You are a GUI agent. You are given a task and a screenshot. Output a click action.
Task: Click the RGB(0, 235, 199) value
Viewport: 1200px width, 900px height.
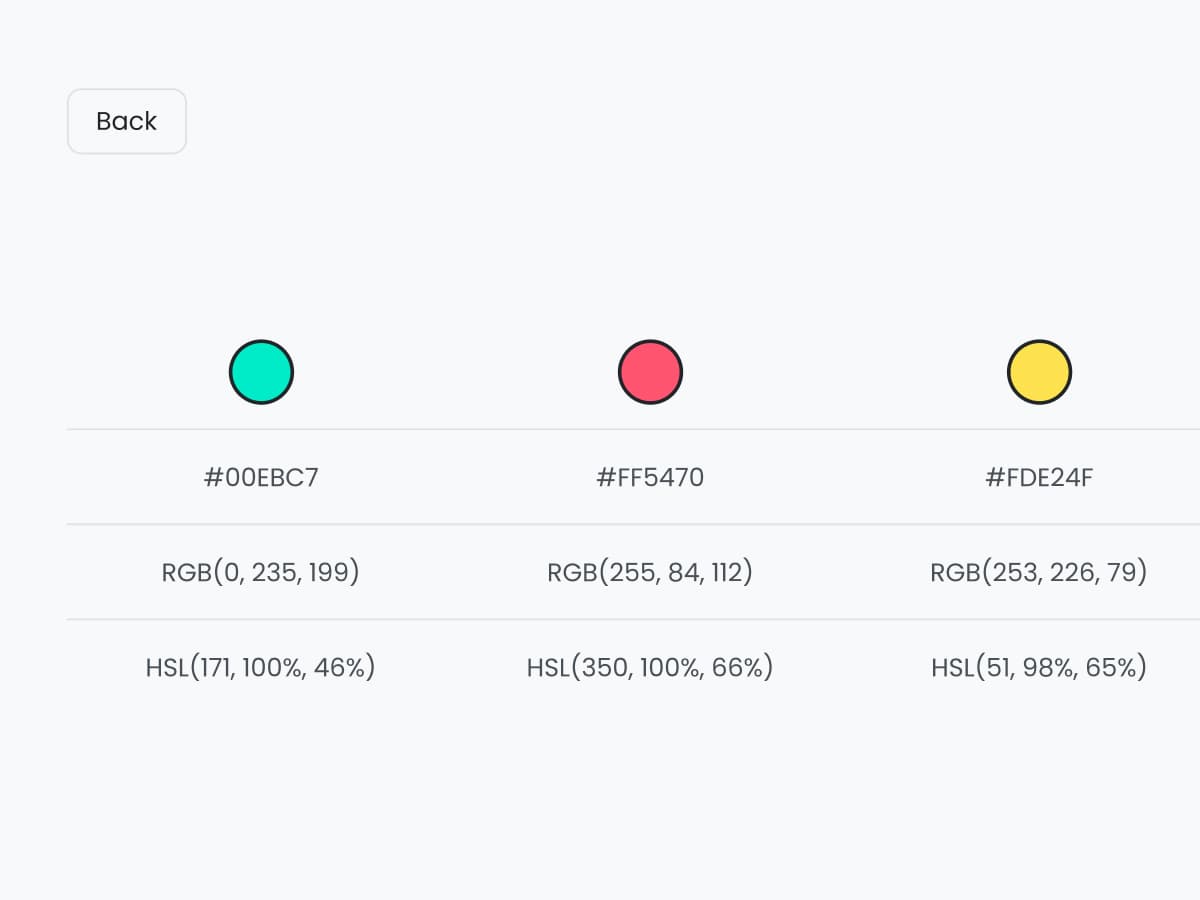click(x=261, y=572)
